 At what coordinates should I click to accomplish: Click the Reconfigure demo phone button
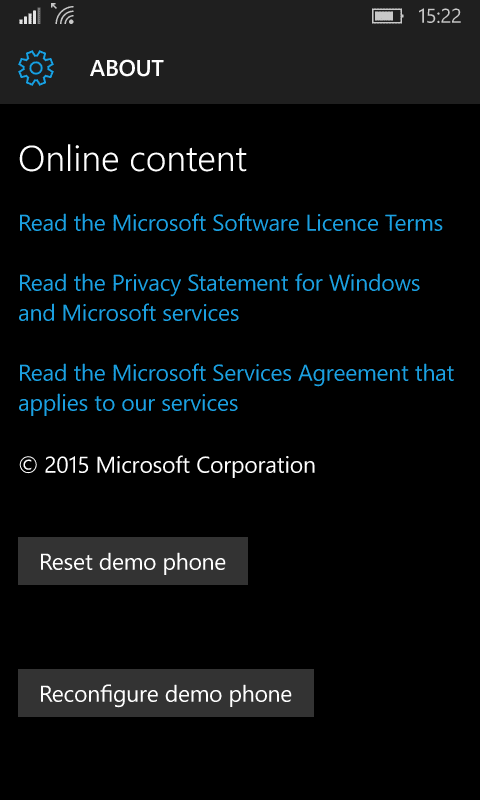click(166, 693)
